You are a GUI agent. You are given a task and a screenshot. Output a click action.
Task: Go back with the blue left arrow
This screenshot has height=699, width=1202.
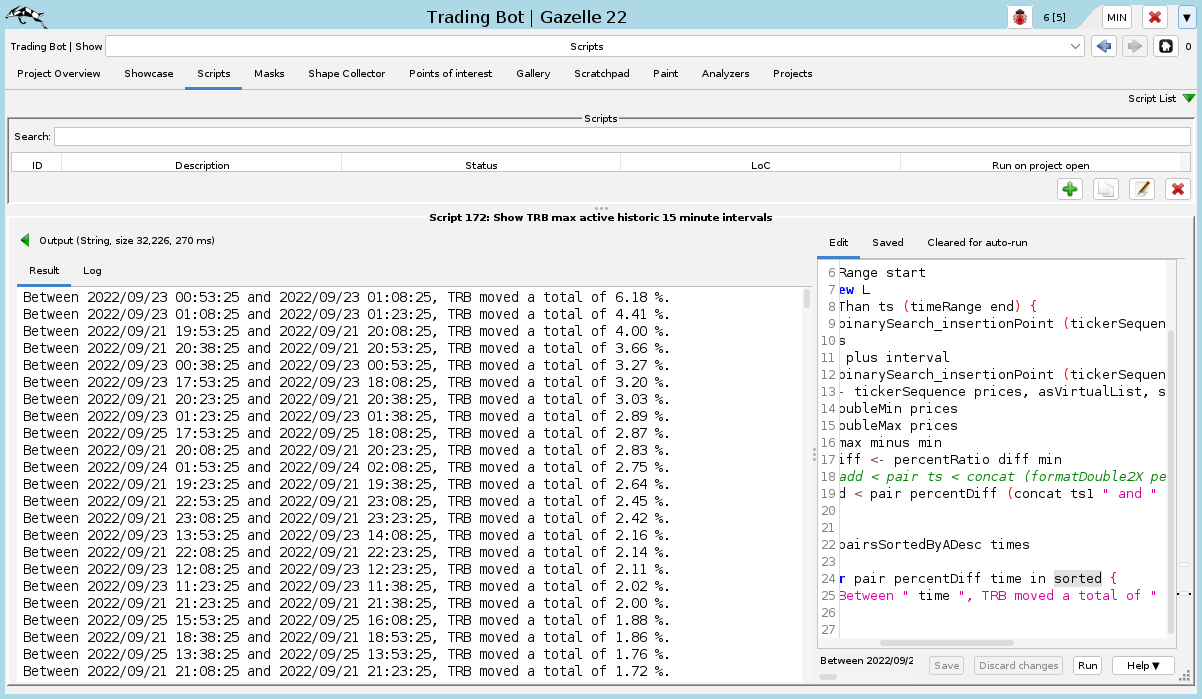[x=1104, y=46]
